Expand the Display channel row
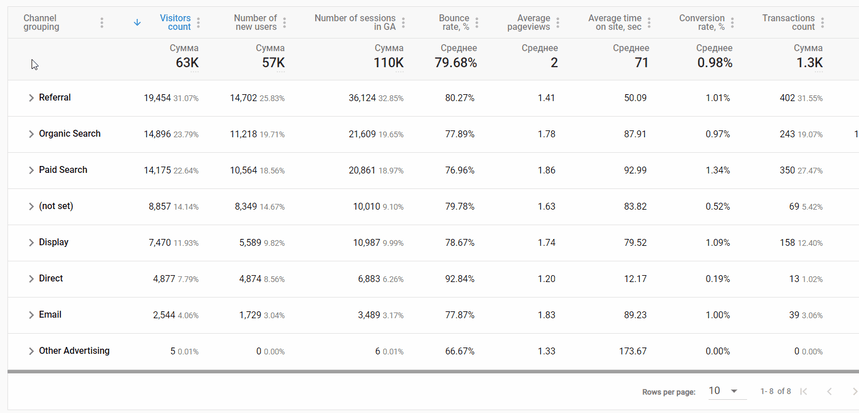The width and height of the screenshot is (859, 413). click(31, 242)
